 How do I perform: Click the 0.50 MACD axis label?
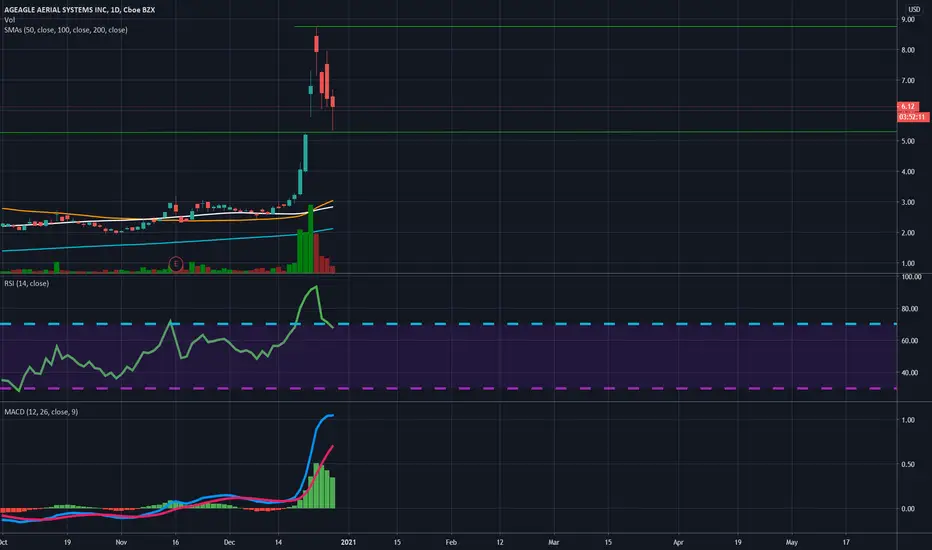coord(908,464)
